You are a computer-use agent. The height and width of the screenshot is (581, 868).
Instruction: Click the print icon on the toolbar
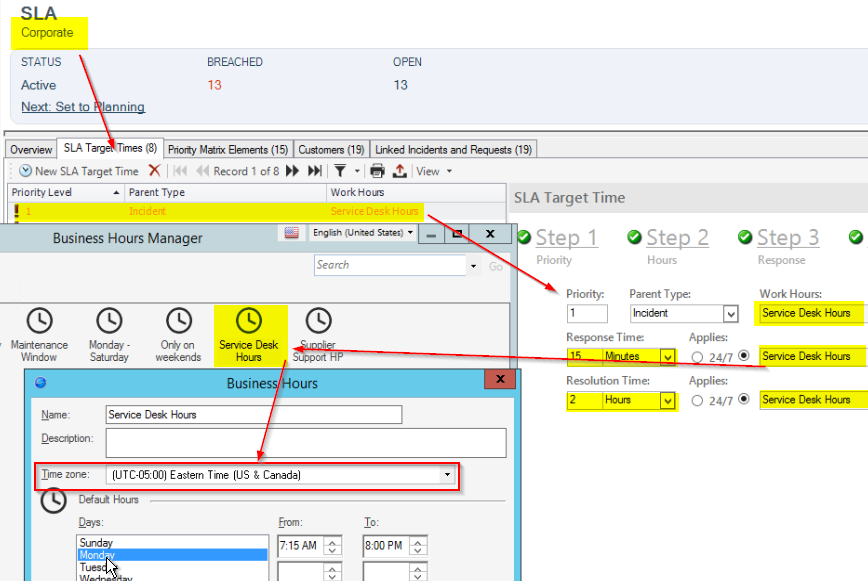click(x=378, y=170)
